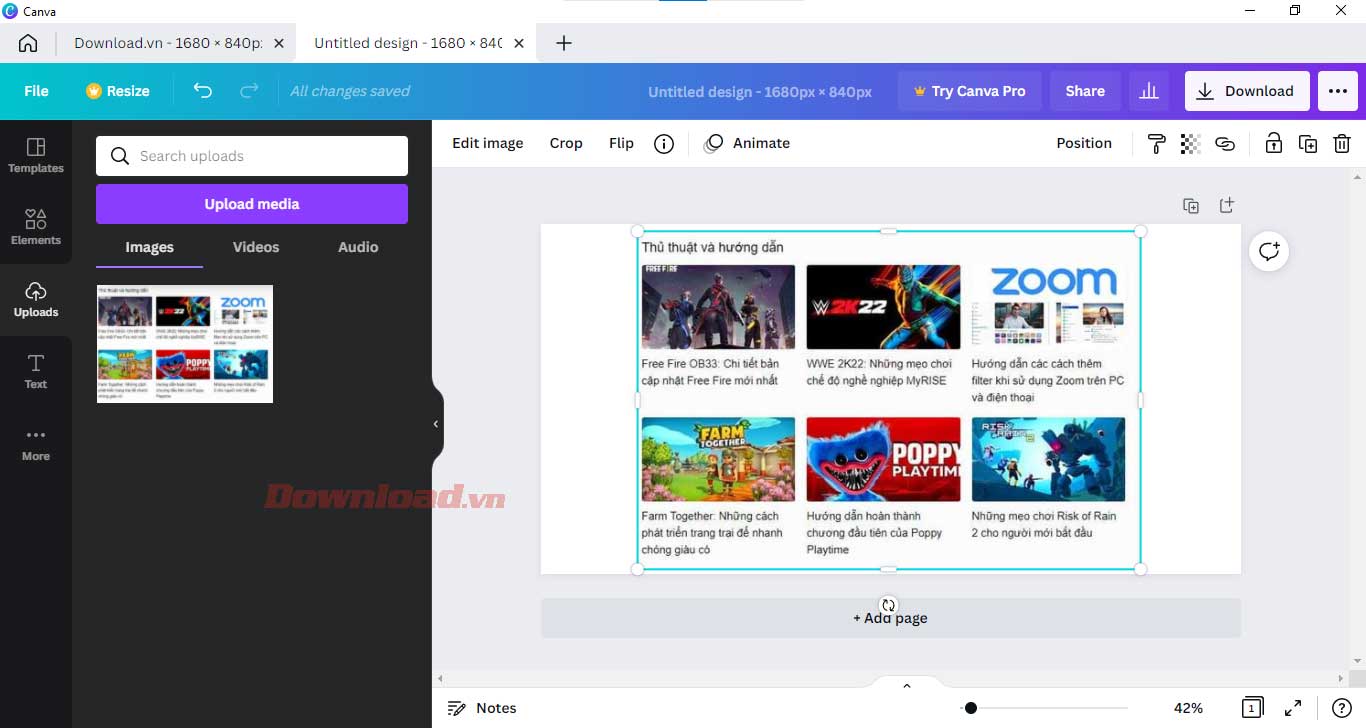Switch to the Videos tab
This screenshot has width=1366, height=728.
click(x=256, y=247)
